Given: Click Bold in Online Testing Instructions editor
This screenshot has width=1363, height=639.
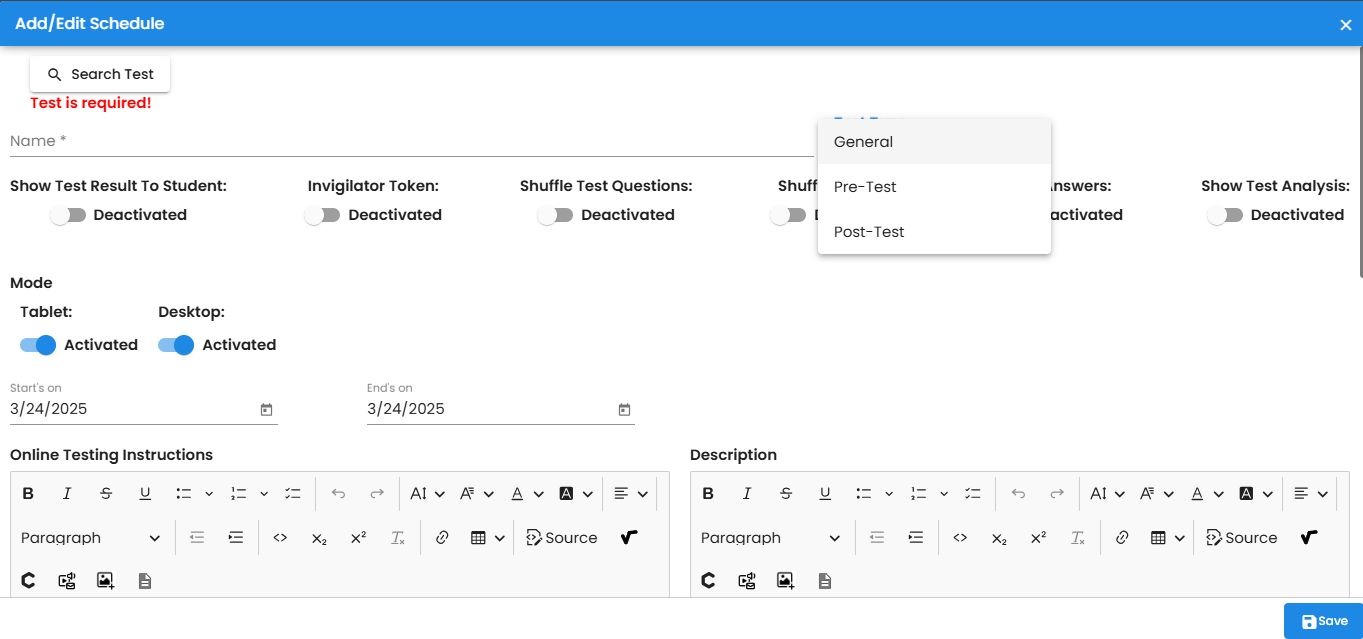Looking at the screenshot, I should [28, 494].
